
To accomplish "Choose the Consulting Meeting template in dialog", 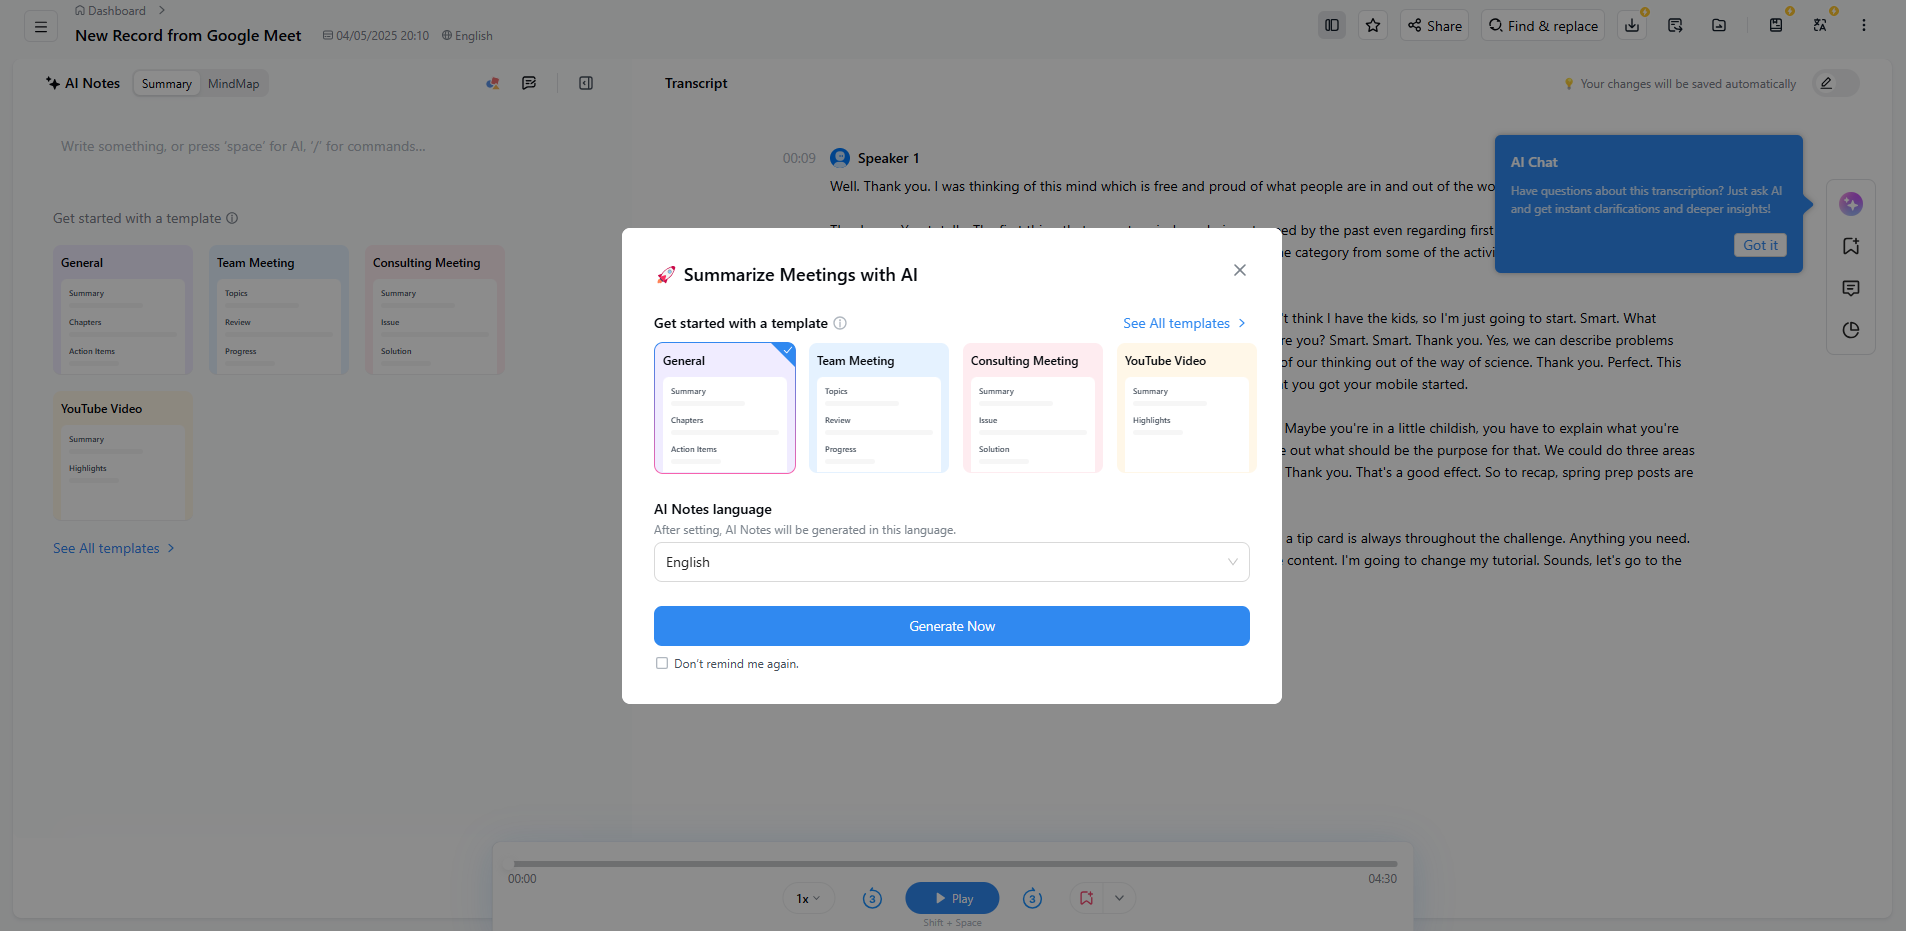I will [x=1031, y=408].
